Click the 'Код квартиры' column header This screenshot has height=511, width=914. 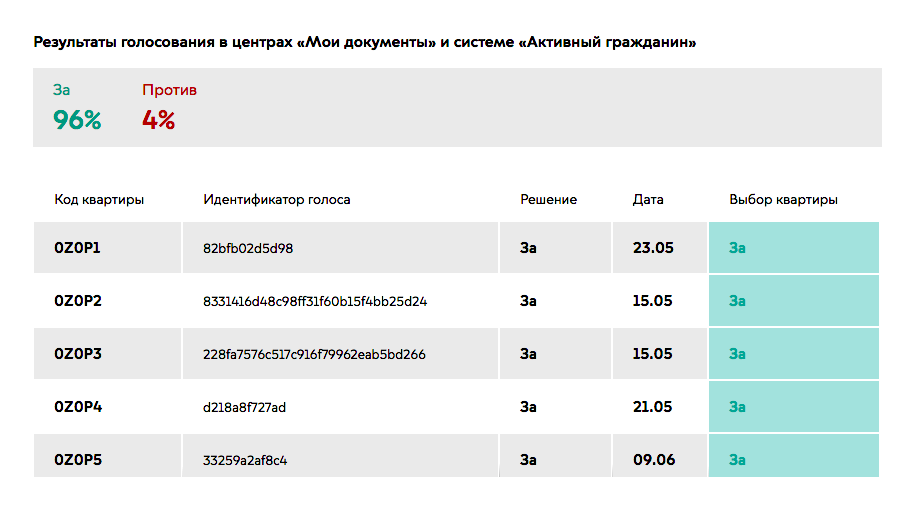(x=99, y=199)
